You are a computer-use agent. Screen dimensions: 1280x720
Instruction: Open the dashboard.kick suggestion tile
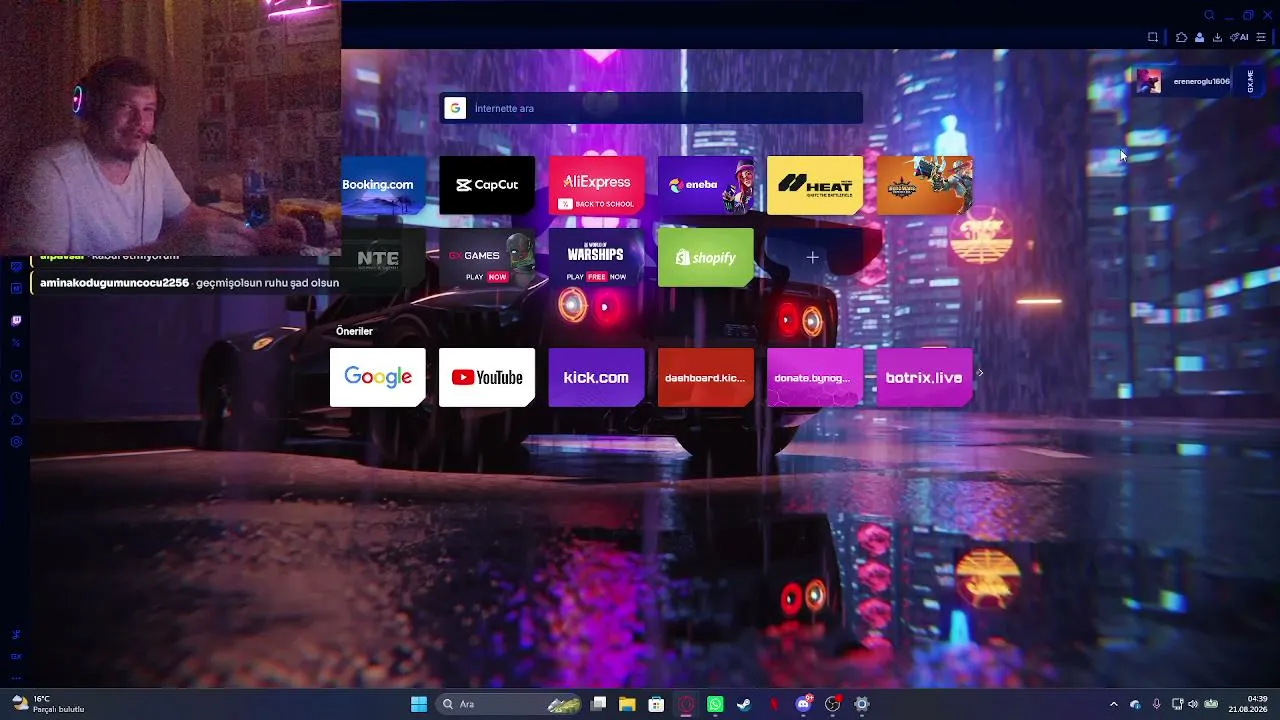706,377
